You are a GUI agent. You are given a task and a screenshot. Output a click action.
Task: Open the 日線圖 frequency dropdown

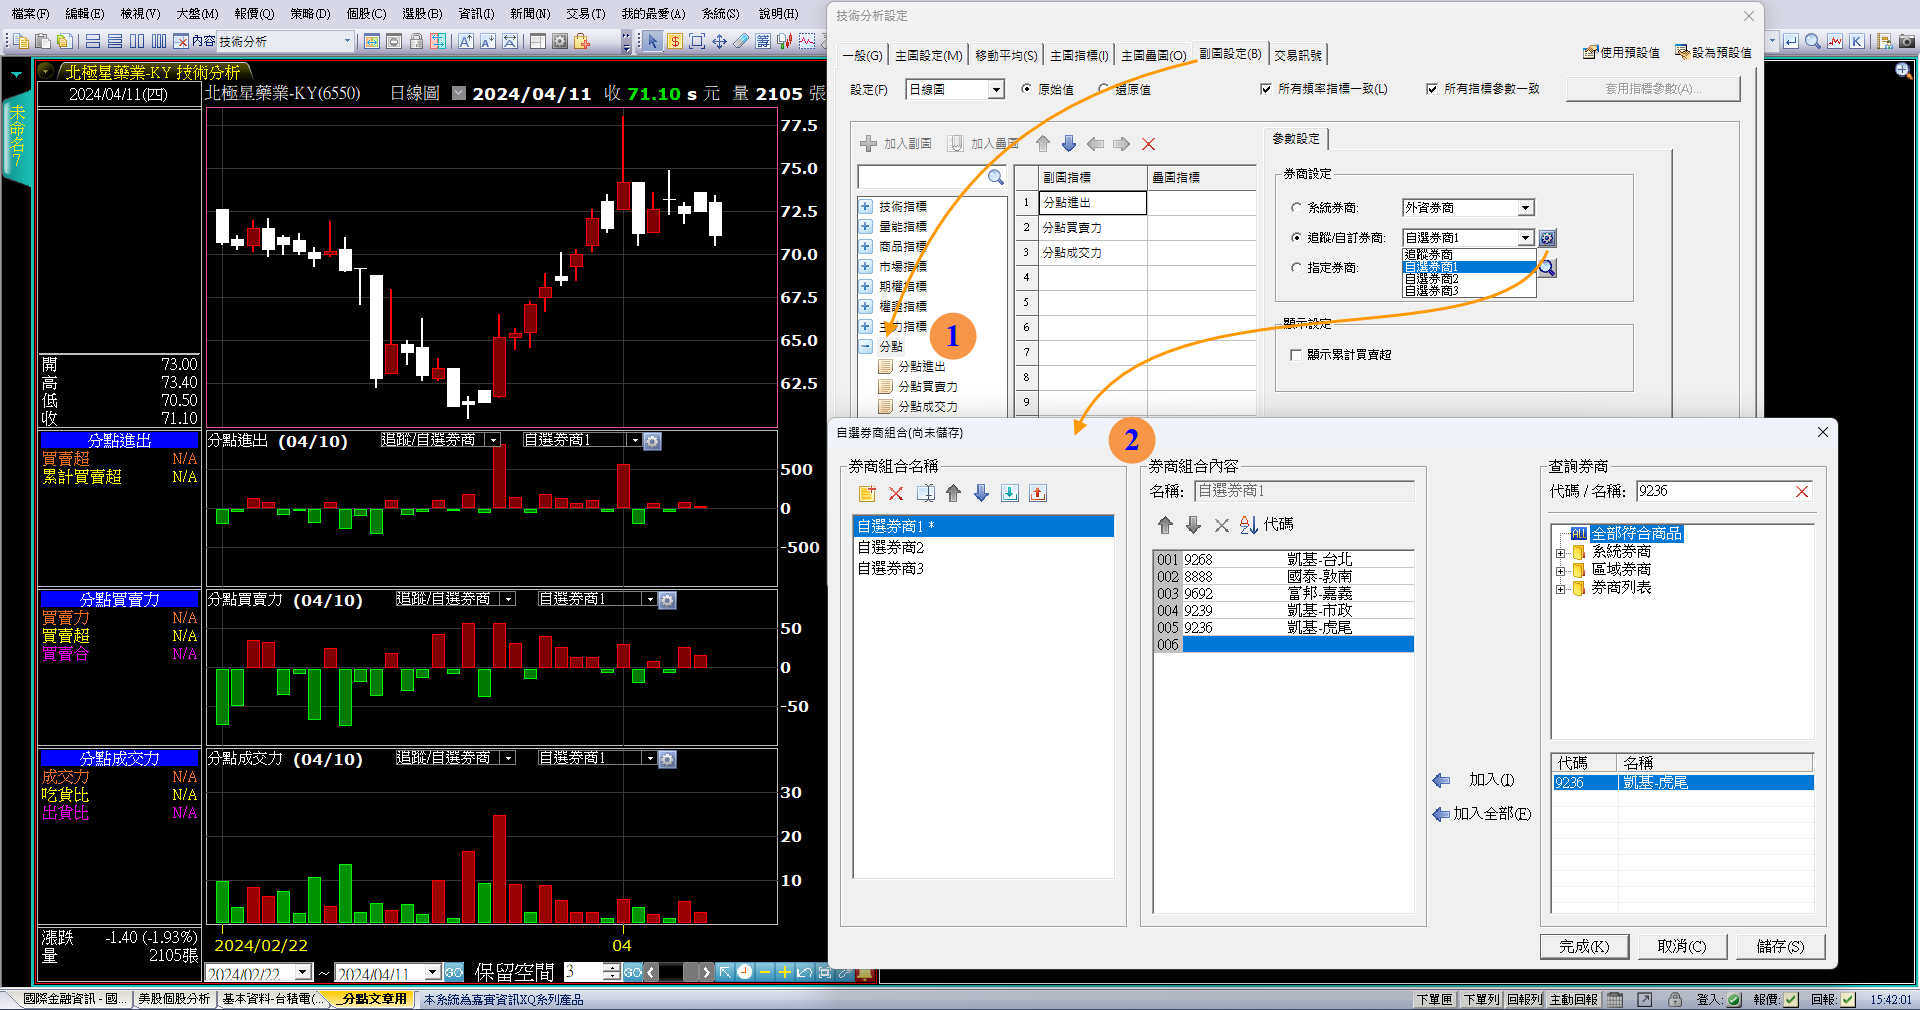pyautogui.click(x=996, y=90)
